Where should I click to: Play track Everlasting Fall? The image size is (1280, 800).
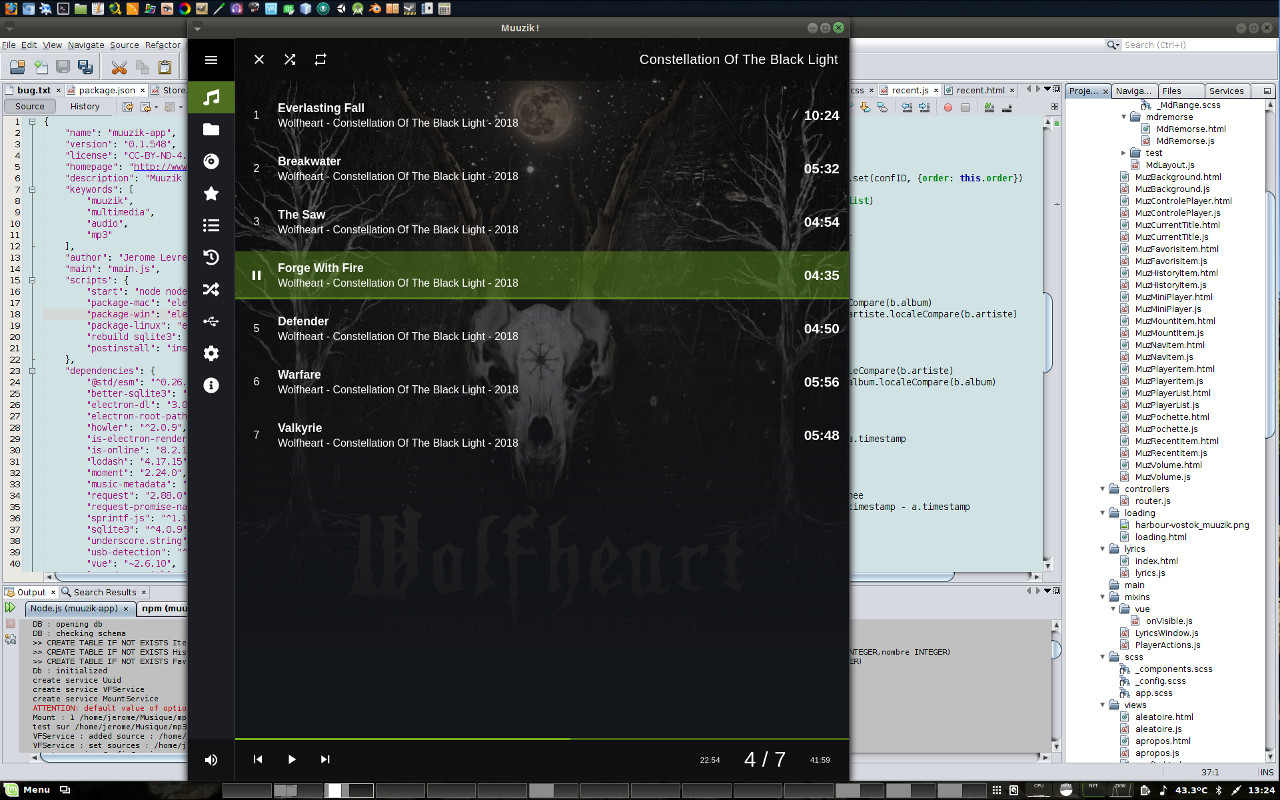coord(542,115)
